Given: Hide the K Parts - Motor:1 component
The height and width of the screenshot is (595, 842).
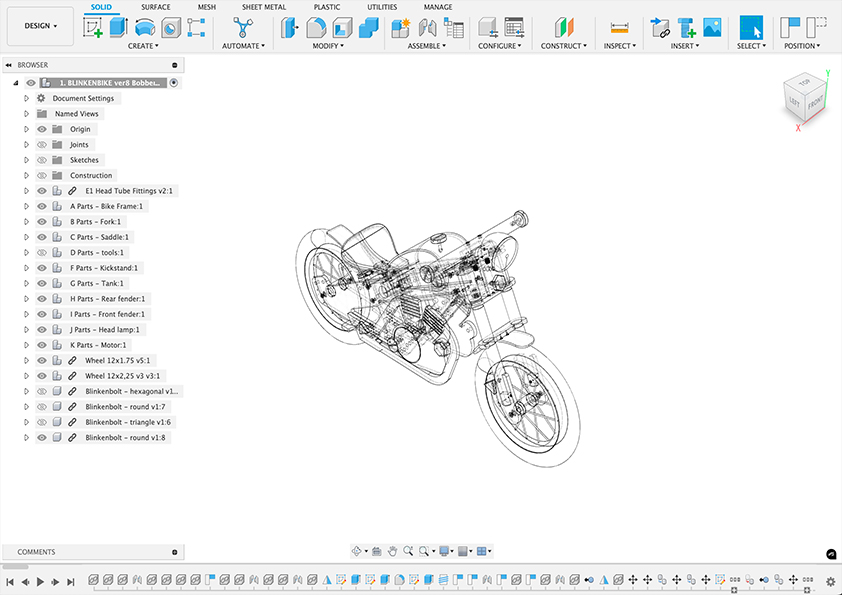Looking at the screenshot, I should pos(41,345).
